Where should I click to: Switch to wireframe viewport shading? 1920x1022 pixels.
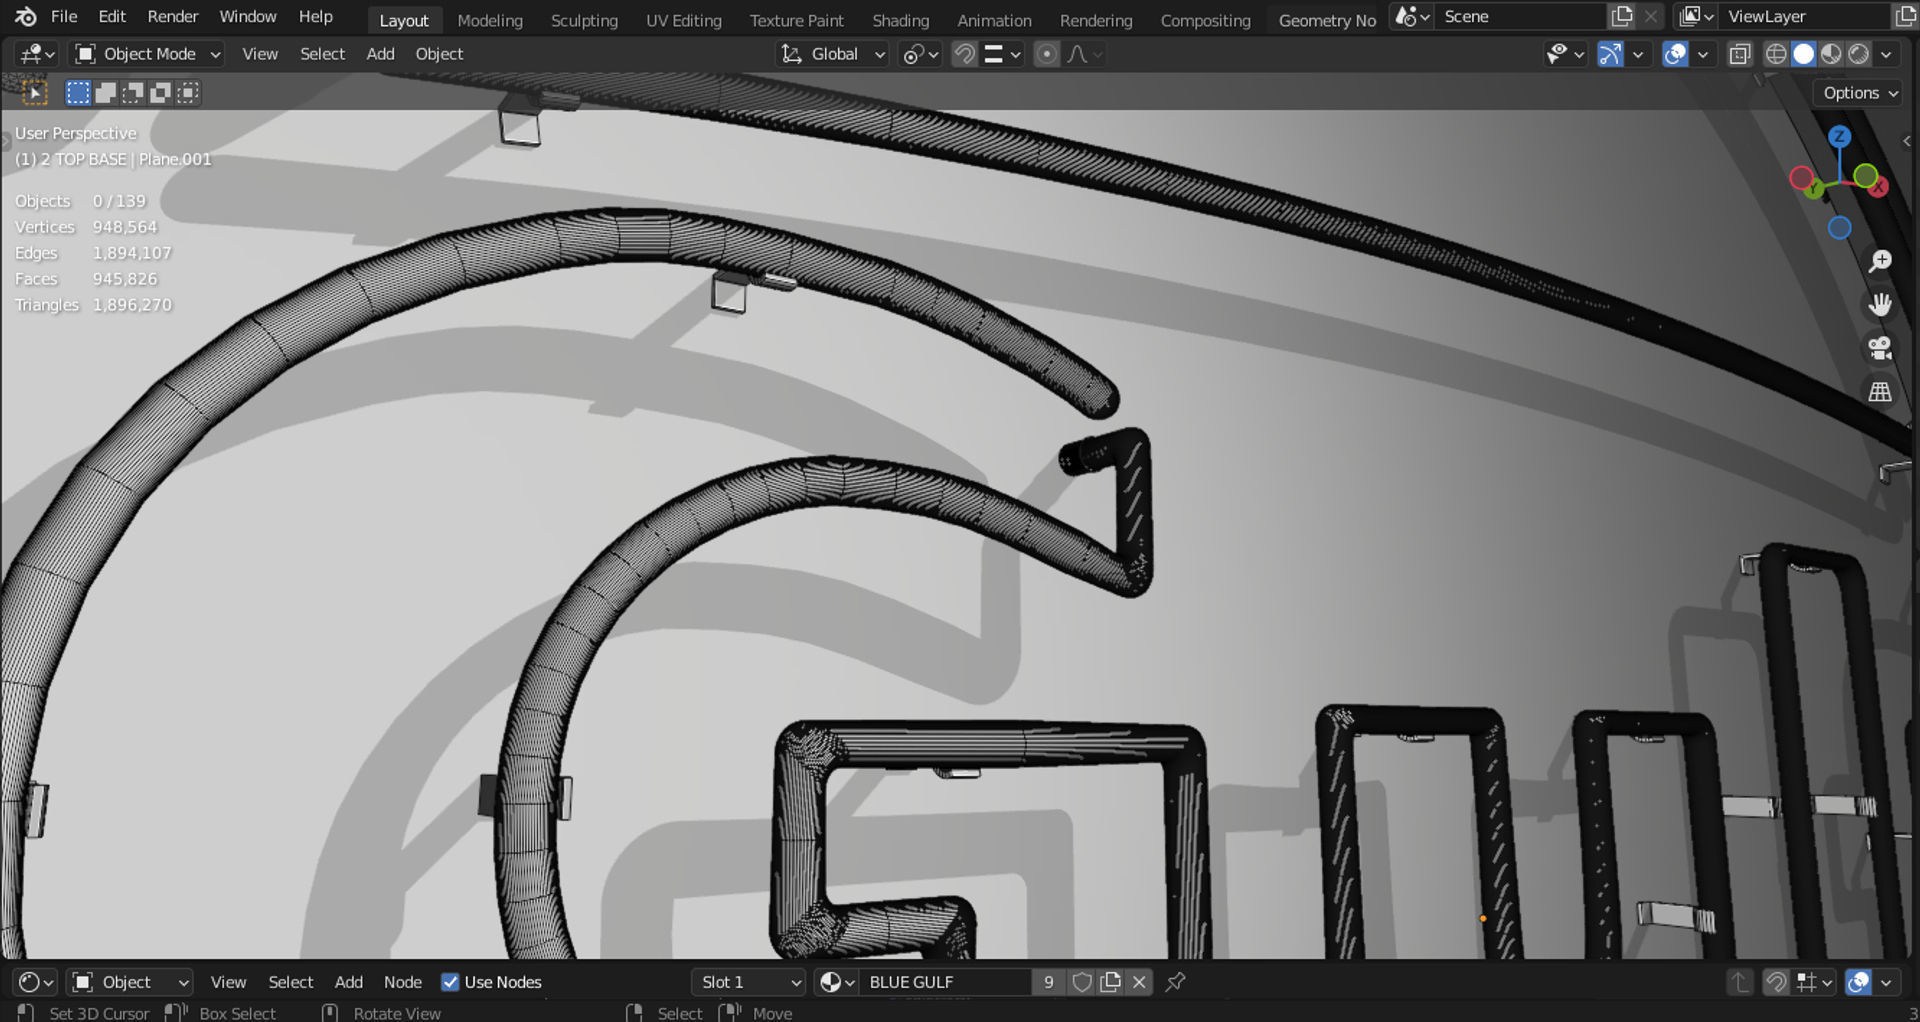tap(1776, 54)
